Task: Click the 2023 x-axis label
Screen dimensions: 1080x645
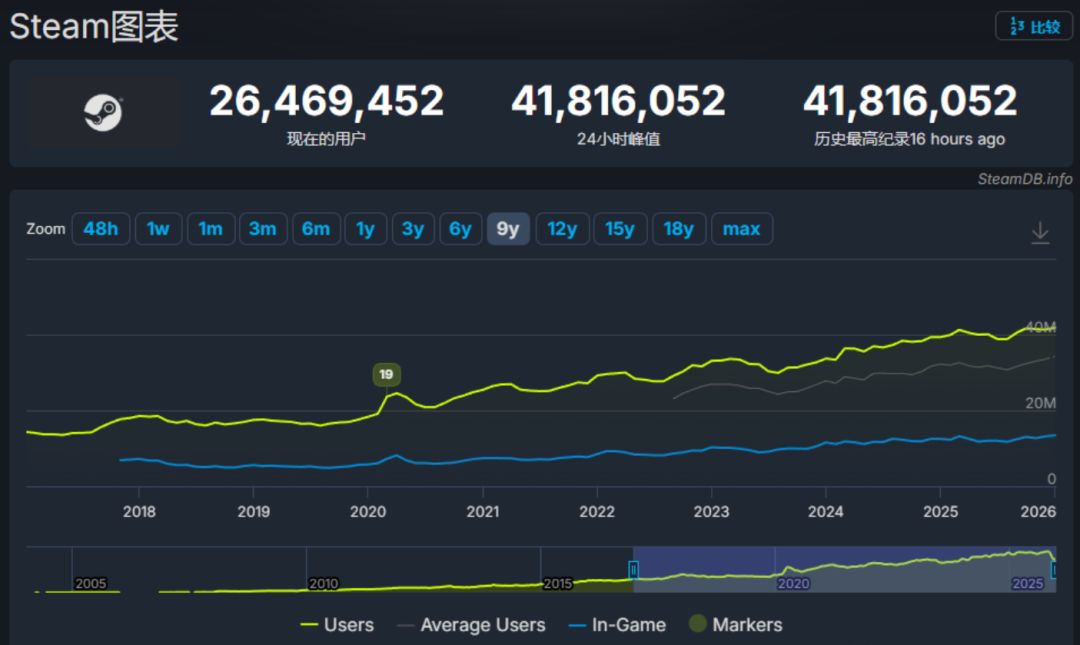Action: pyautogui.click(x=712, y=511)
